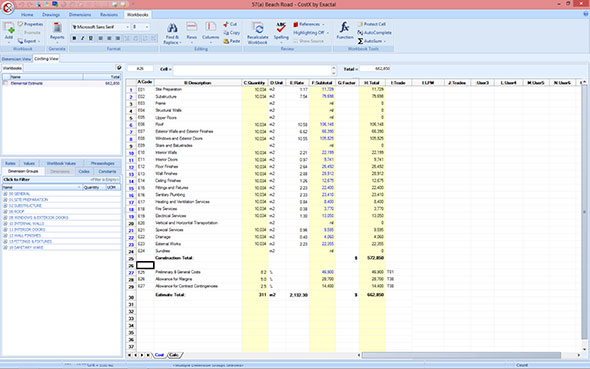The width and height of the screenshot is (590, 369).
Task: Tick the Elemental Estimate workbook checkbox
Action: (5, 83)
